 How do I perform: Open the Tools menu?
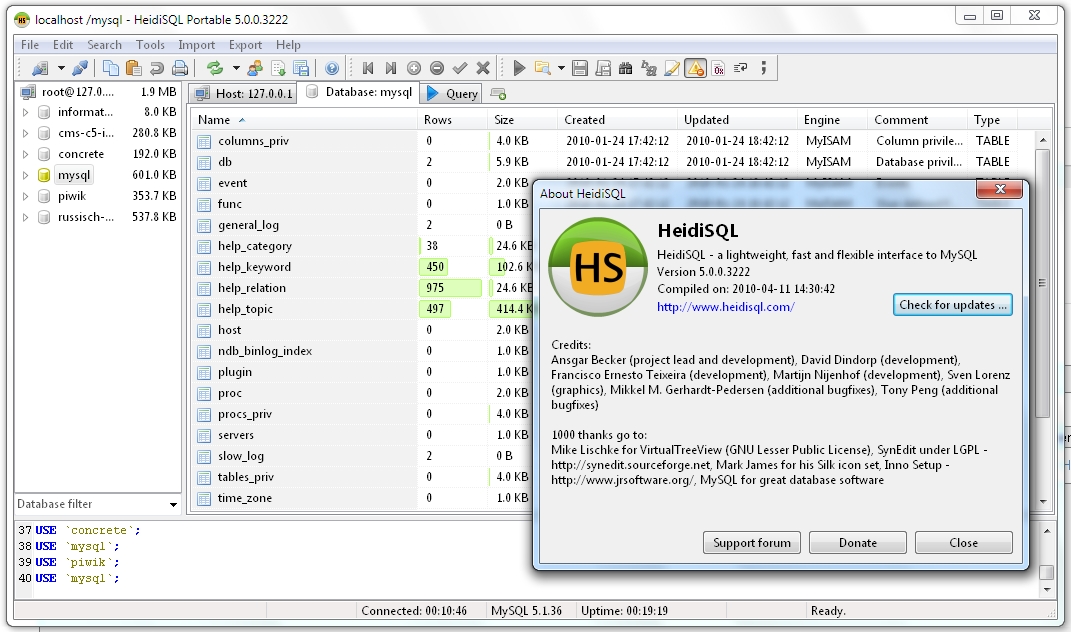click(150, 45)
